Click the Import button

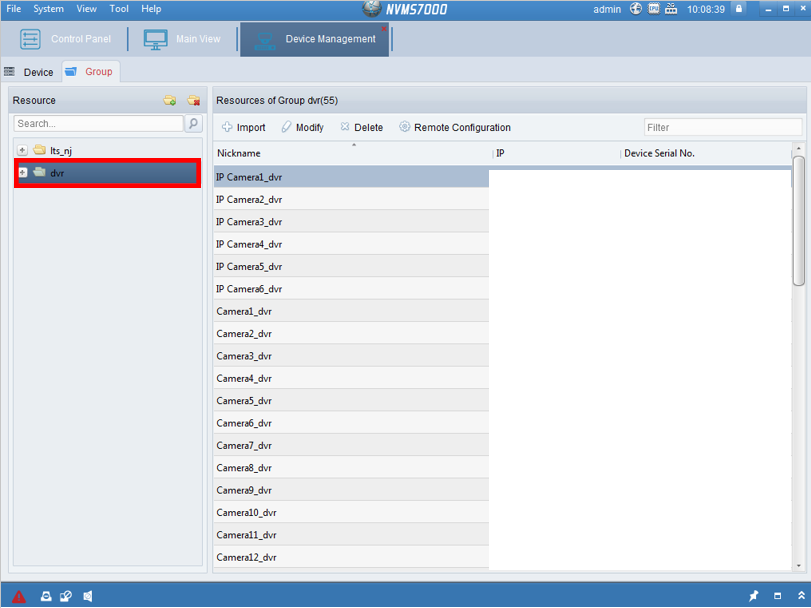(243, 127)
